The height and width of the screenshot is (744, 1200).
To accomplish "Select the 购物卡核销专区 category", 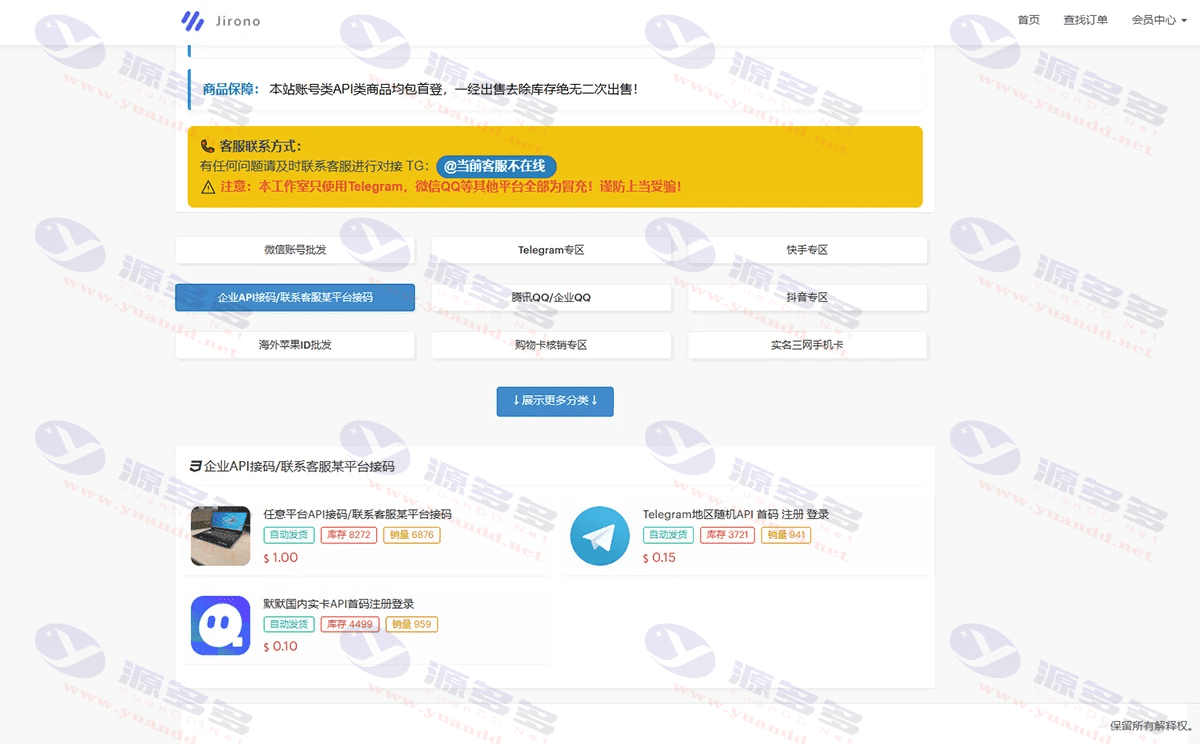I will [x=551, y=345].
